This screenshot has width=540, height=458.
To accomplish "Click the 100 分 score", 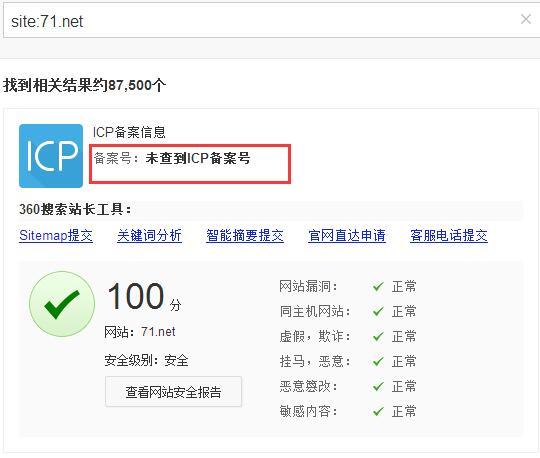I will (x=144, y=296).
